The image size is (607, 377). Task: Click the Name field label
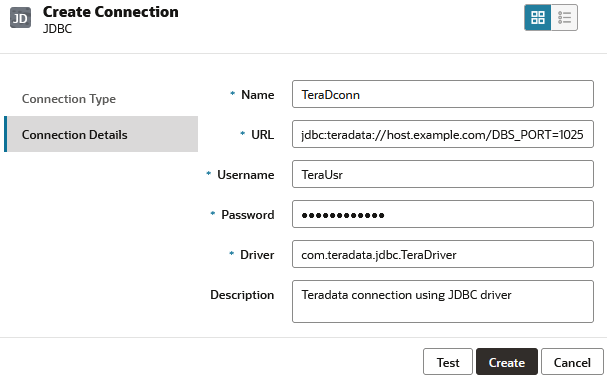[x=257, y=94]
